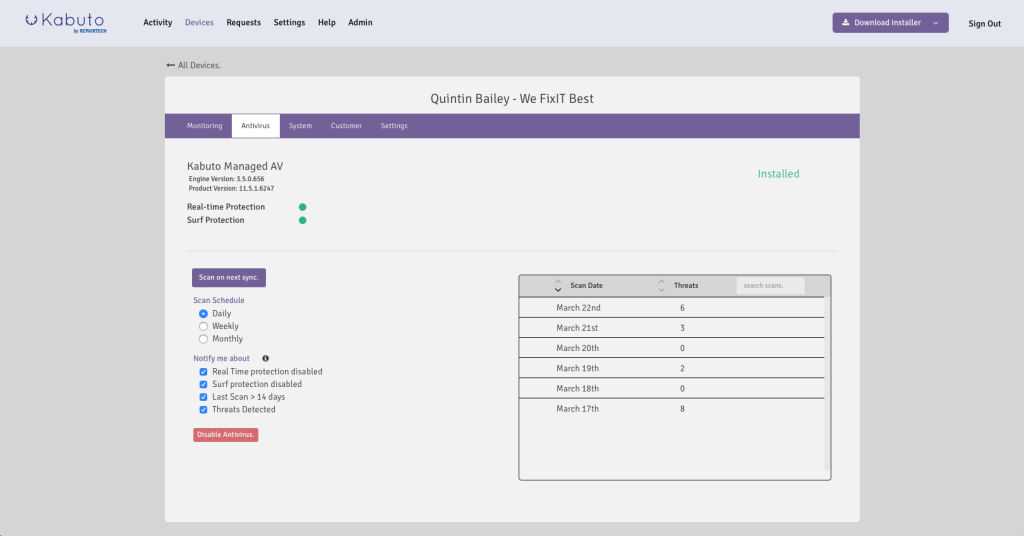The width and height of the screenshot is (1024, 536).
Task: Click the red Disable Antivirus button
Action: (225, 435)
